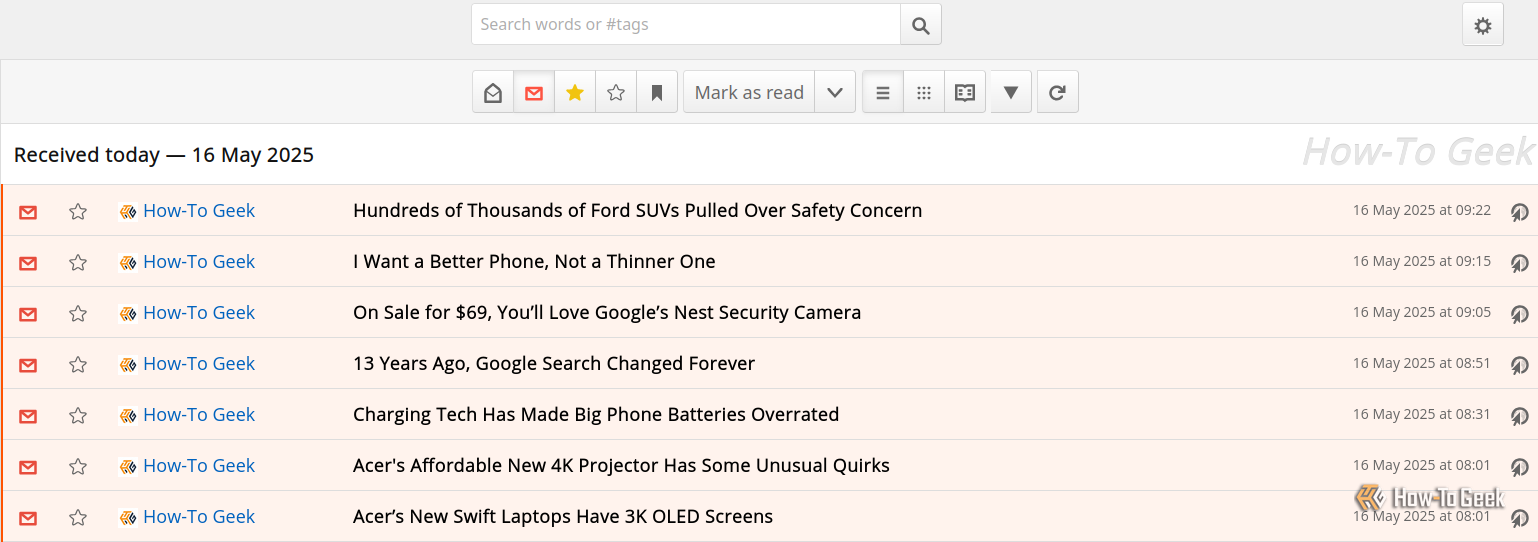Click the bookmark icon in the toolbar

click(657, 93)
